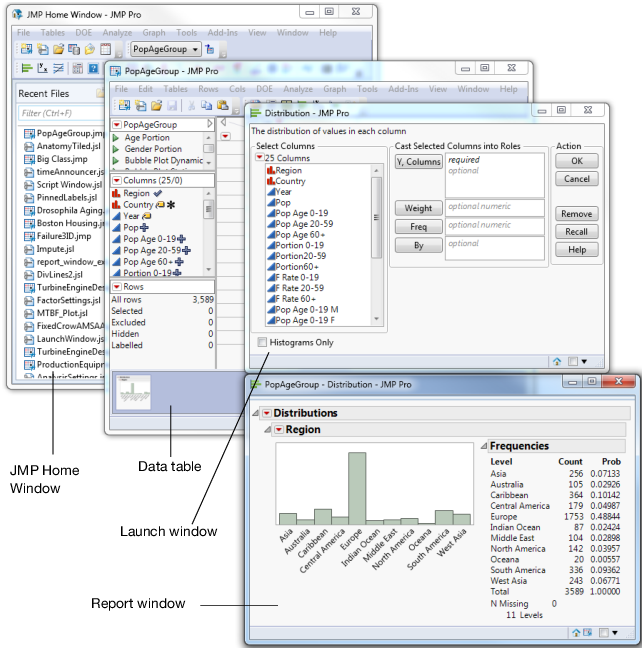
Task: Click Cancel in Distribution launch window
Action: [x=577, y=179]
